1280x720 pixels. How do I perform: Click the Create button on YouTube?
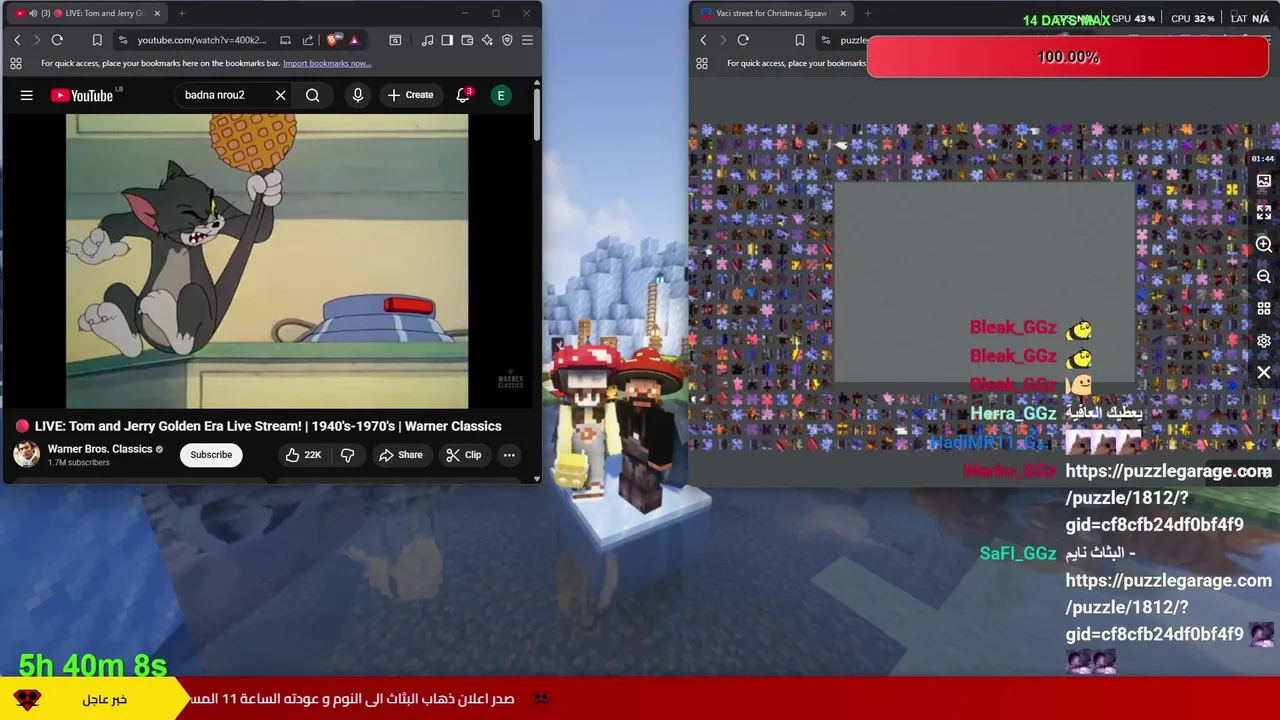coord(411,95)
